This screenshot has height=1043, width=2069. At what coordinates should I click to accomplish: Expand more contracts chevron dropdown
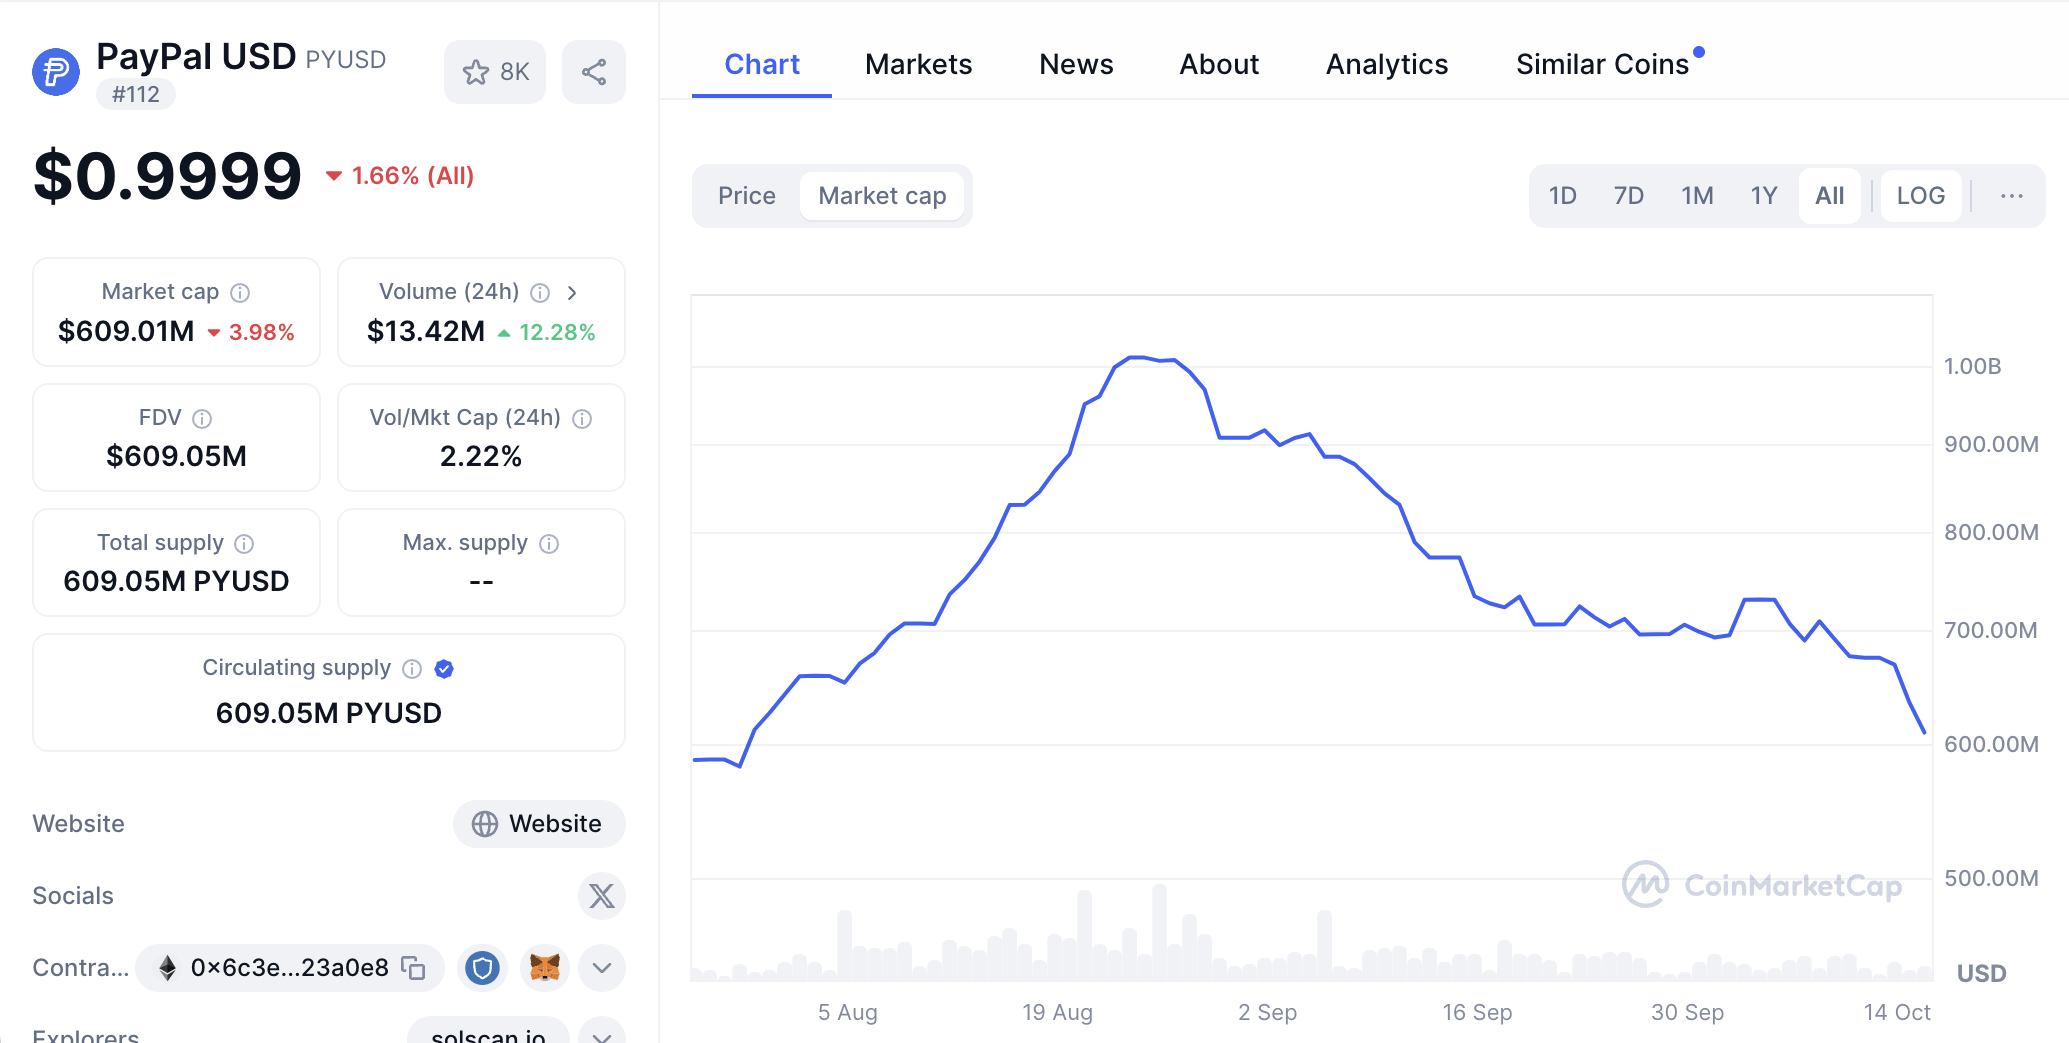tap(602, 968)
